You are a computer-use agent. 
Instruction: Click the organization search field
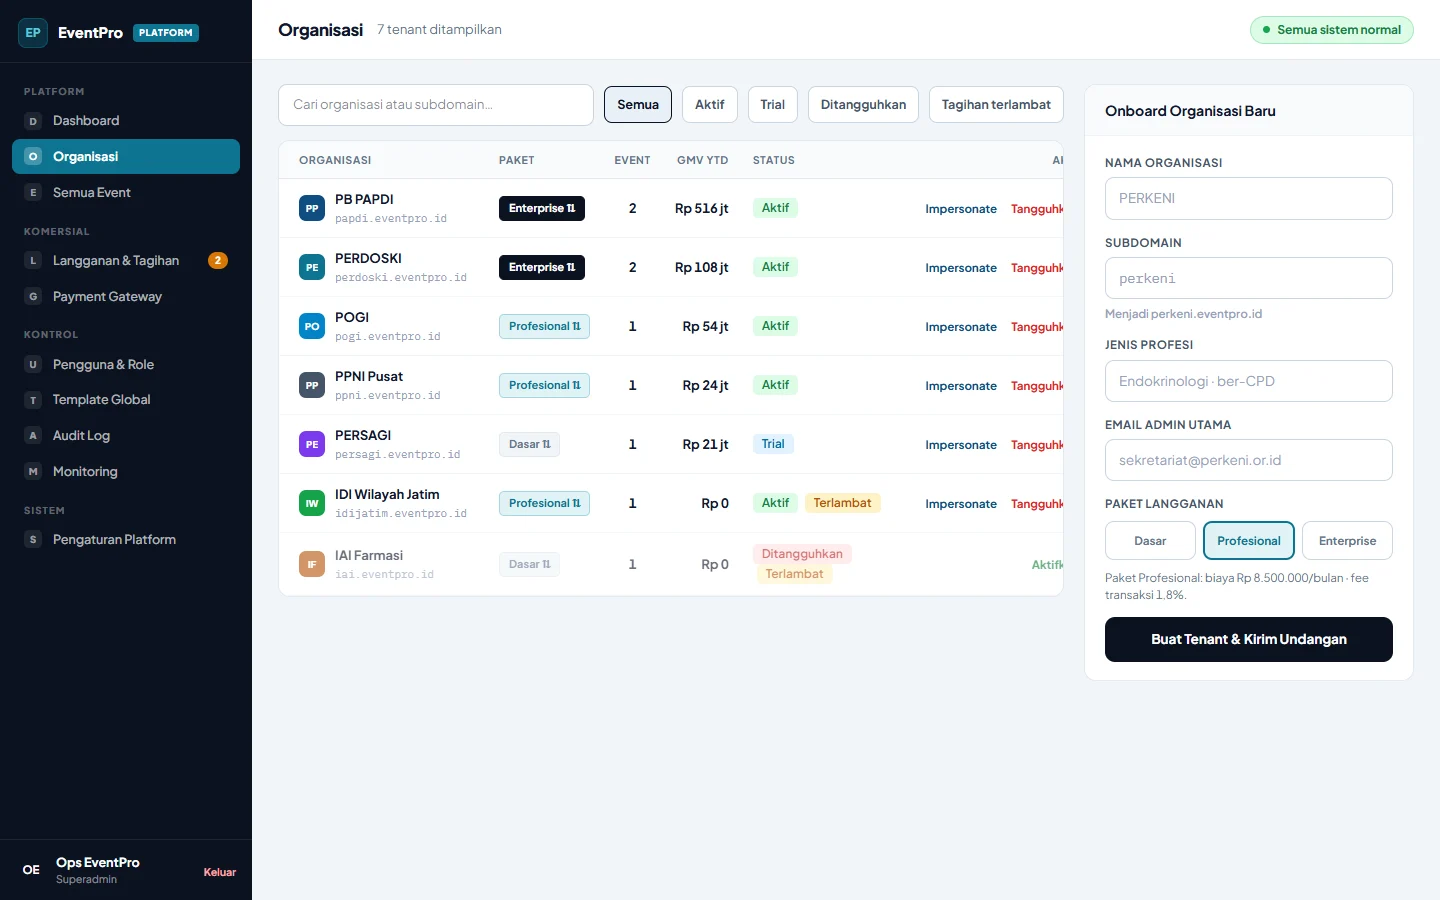point(436,105)
